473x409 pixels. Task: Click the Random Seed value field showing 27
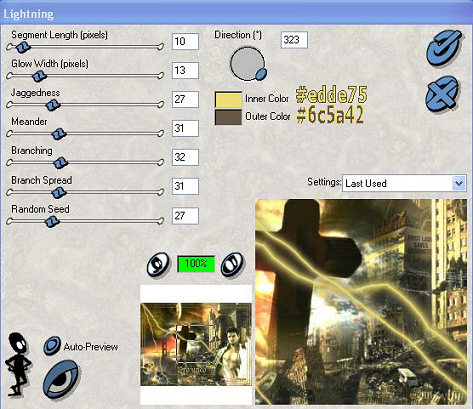[185, 216]
